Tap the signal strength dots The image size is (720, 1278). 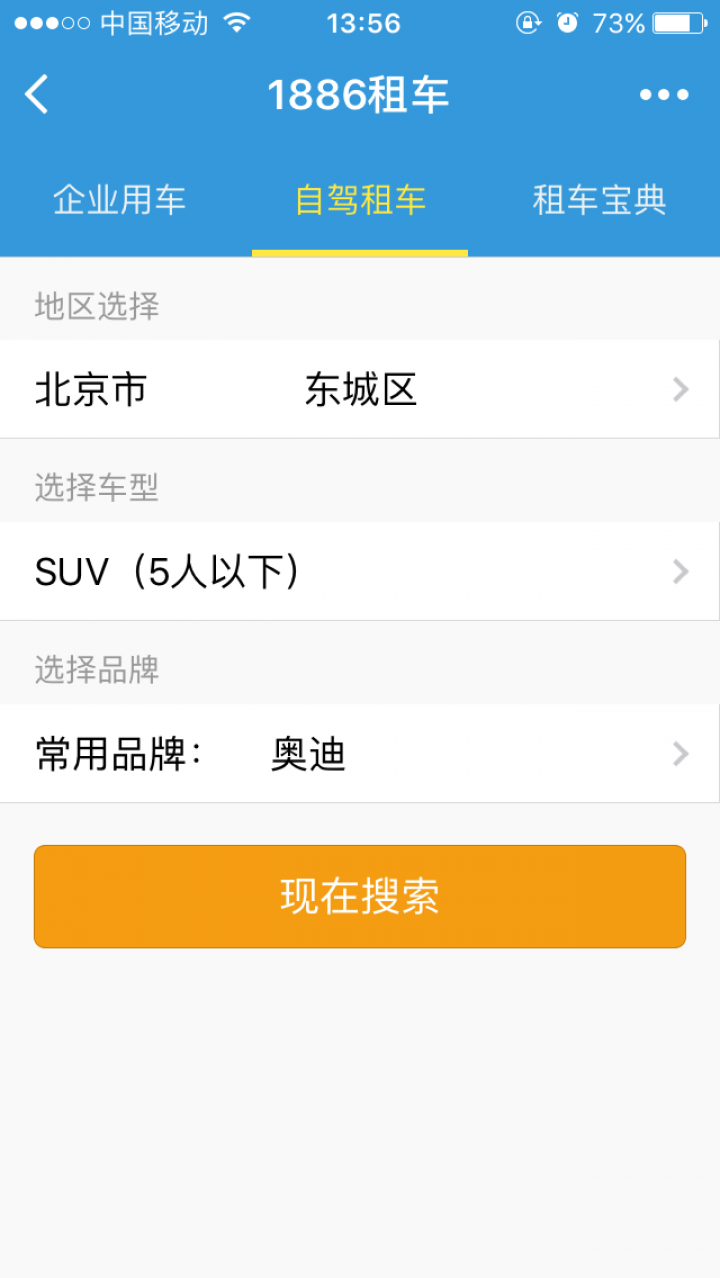coord(52,22)
